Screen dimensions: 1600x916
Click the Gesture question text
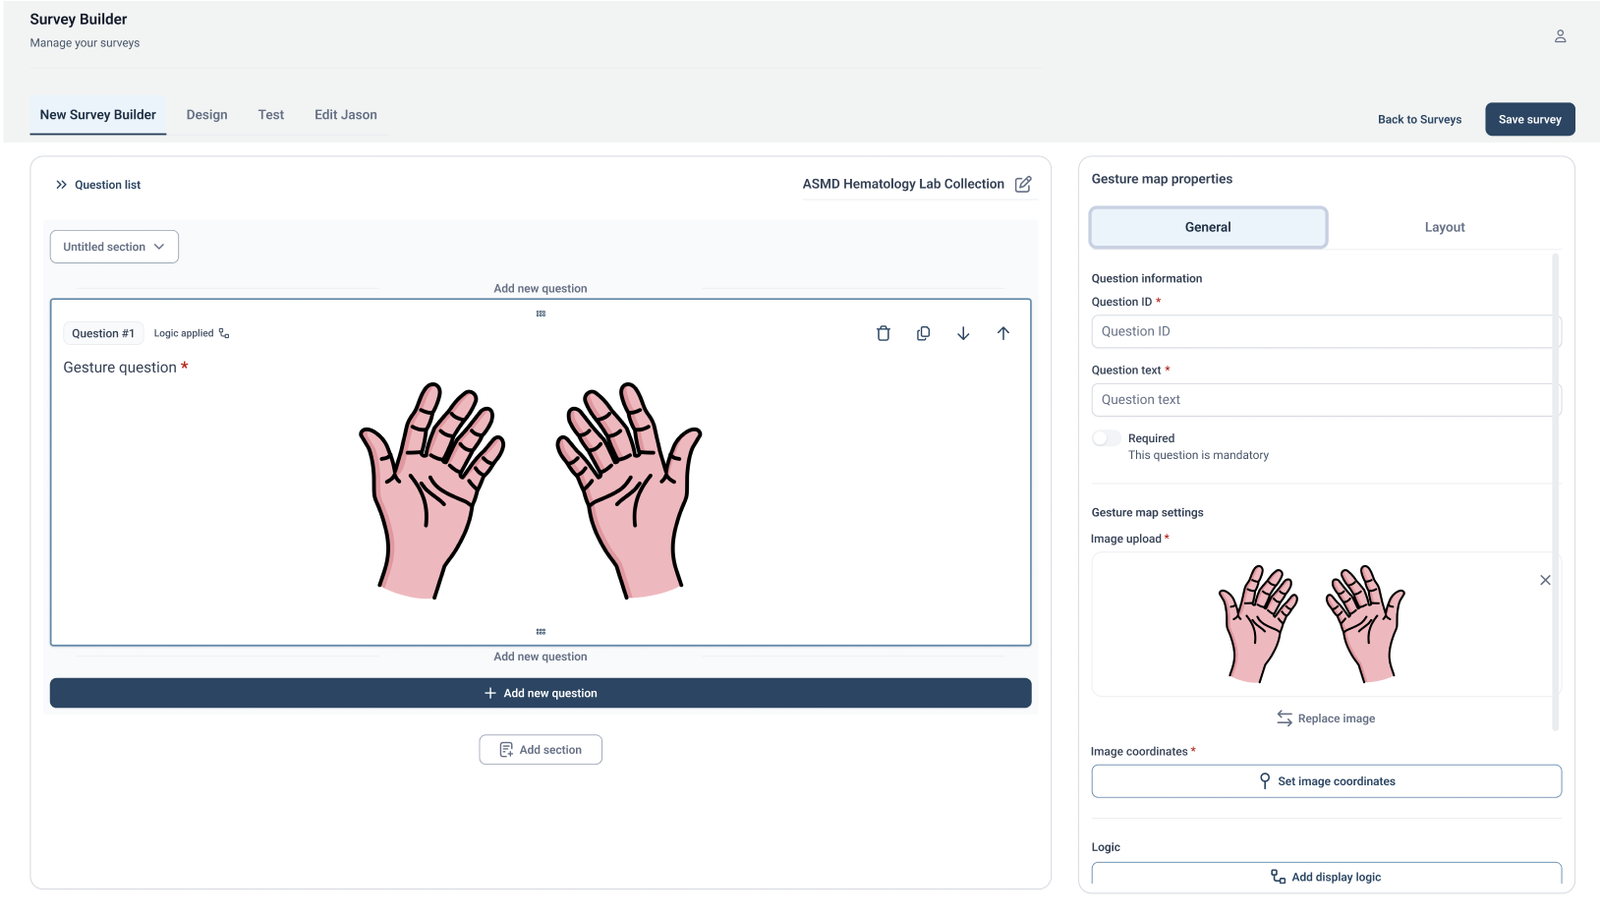pyautogui.click(x=120, y=367)
